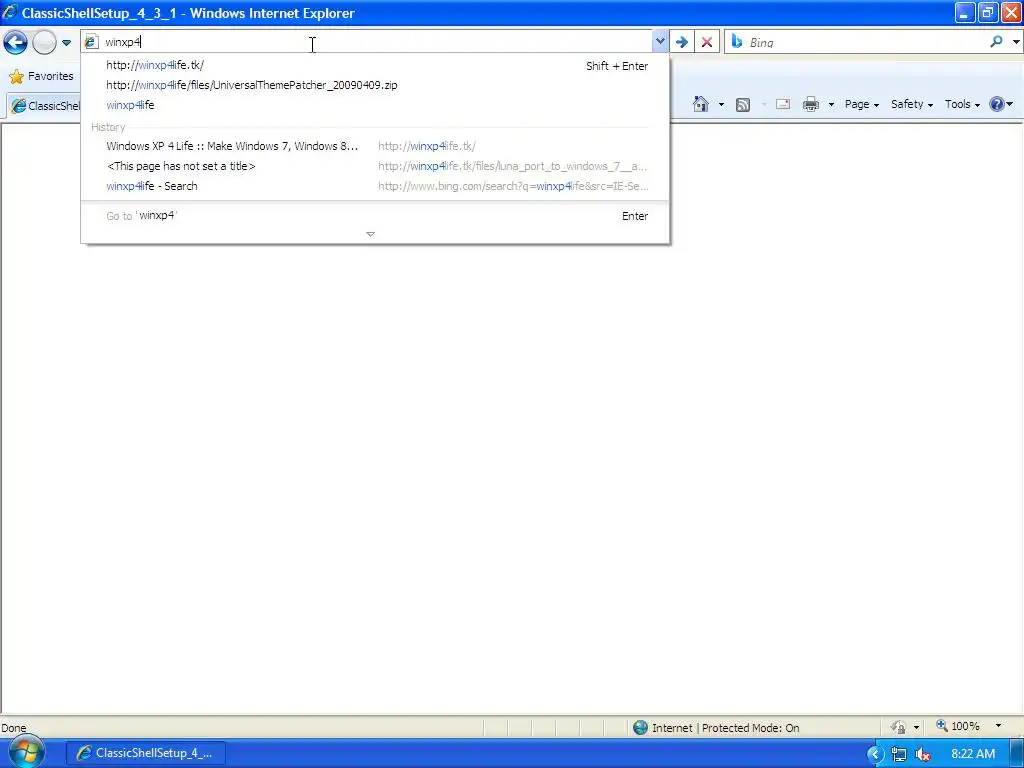The width and height of the screenshot is (1024, 768).
Task: Open the status bar privacy dropdown arrow
Action: [x=916, y=727]
